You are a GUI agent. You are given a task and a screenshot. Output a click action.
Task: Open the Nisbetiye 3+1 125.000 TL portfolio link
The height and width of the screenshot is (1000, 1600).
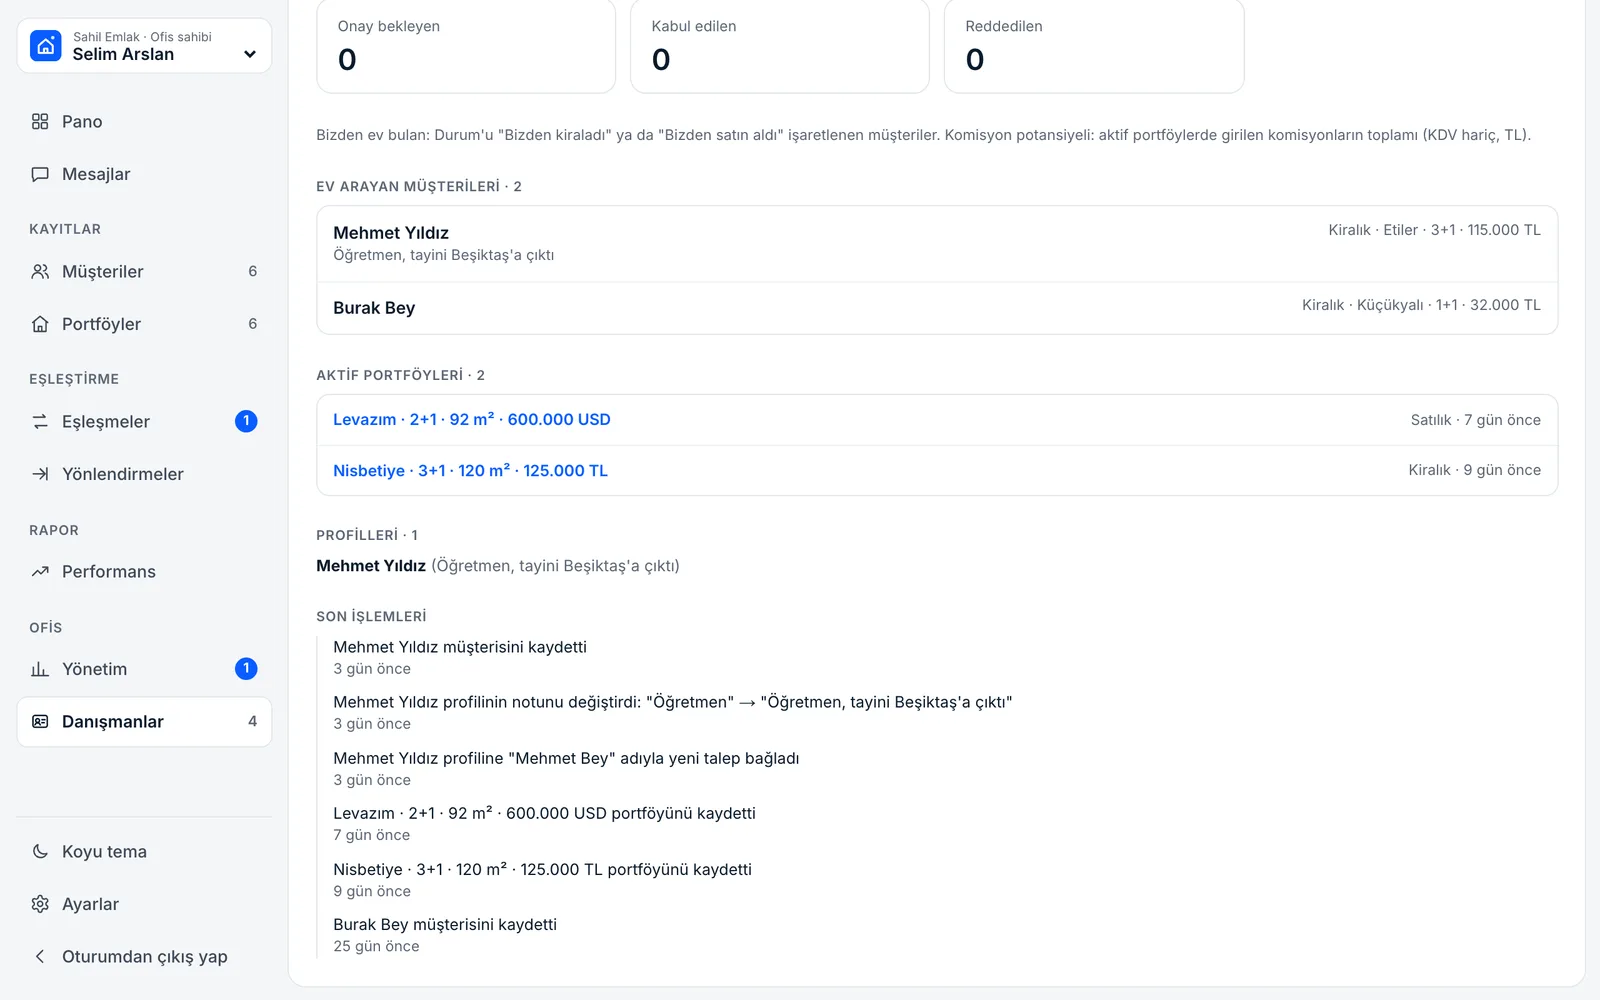(x=470, y=470)
